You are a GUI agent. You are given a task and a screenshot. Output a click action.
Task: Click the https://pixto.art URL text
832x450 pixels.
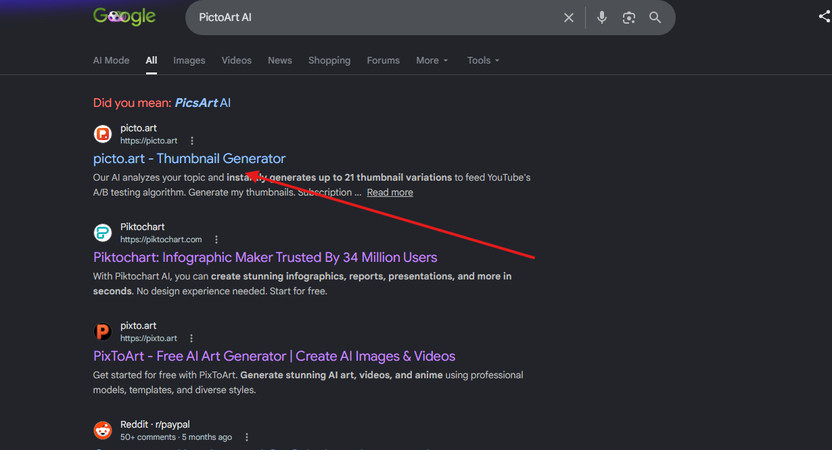pos(149,338)
